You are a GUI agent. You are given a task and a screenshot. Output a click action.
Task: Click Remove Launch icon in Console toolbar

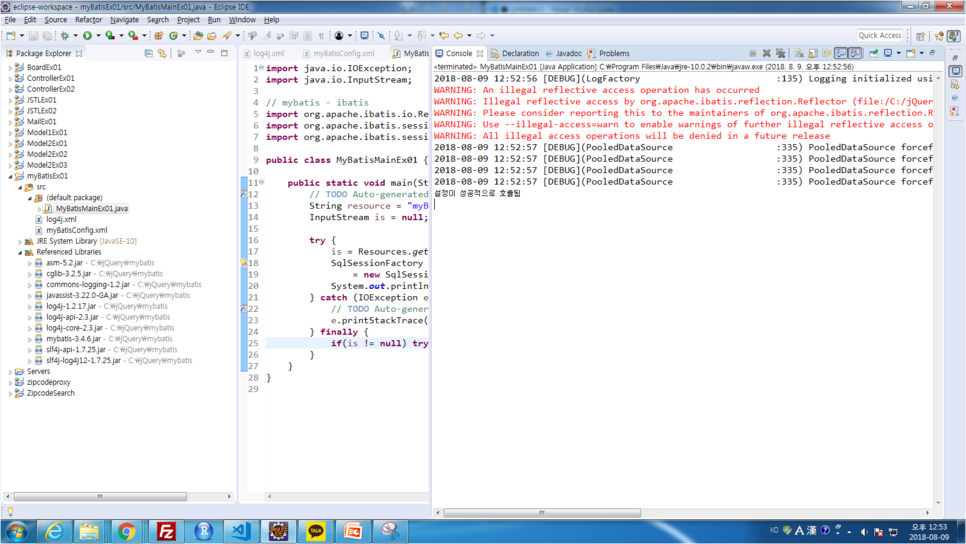(x=766, y=54)
